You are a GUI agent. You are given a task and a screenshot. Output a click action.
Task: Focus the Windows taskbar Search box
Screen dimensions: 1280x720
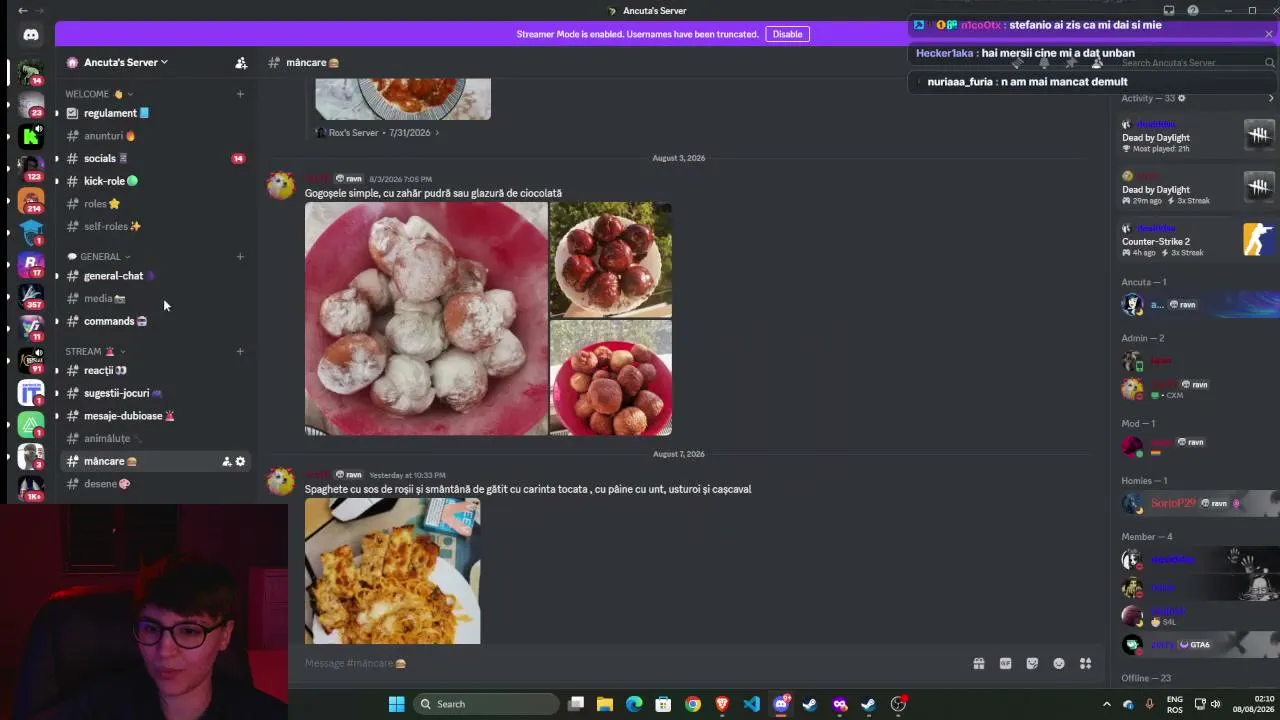point(485,704)
